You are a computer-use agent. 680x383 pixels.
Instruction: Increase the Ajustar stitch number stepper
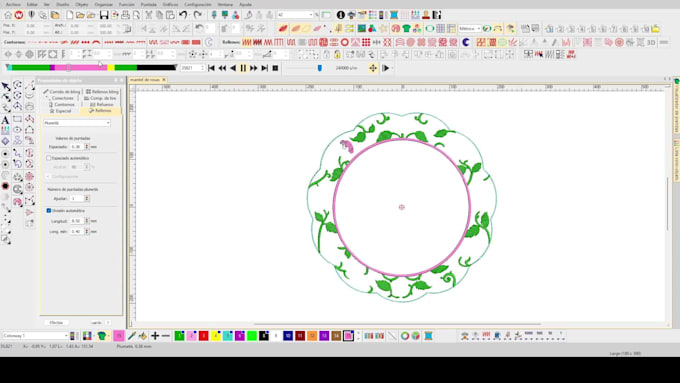tap(87, 196)
